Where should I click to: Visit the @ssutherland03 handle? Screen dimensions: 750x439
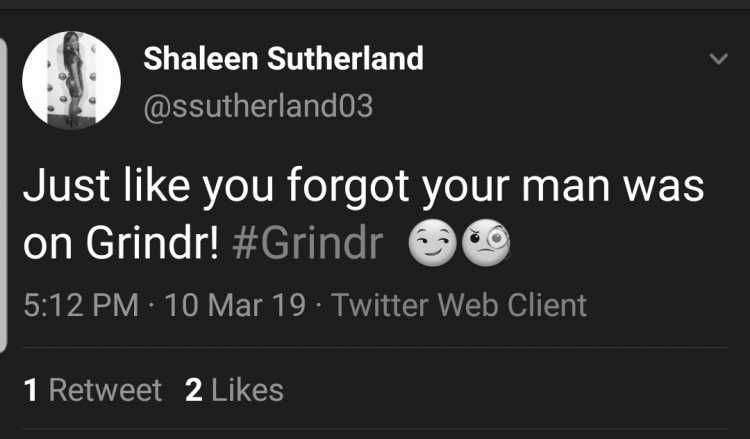click(x=258, y=106)
